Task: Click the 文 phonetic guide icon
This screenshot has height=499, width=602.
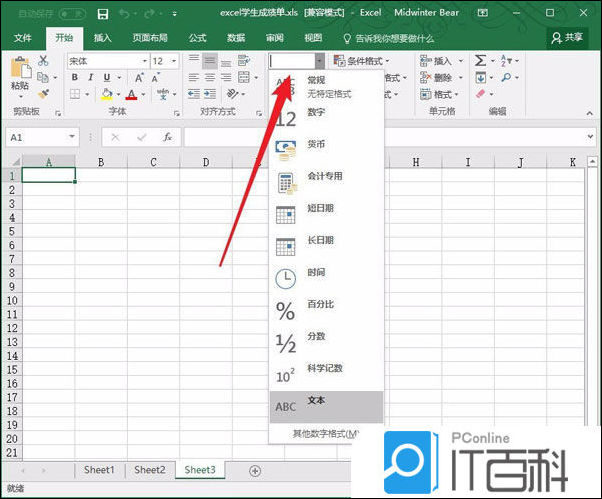Action: point(163,94)
